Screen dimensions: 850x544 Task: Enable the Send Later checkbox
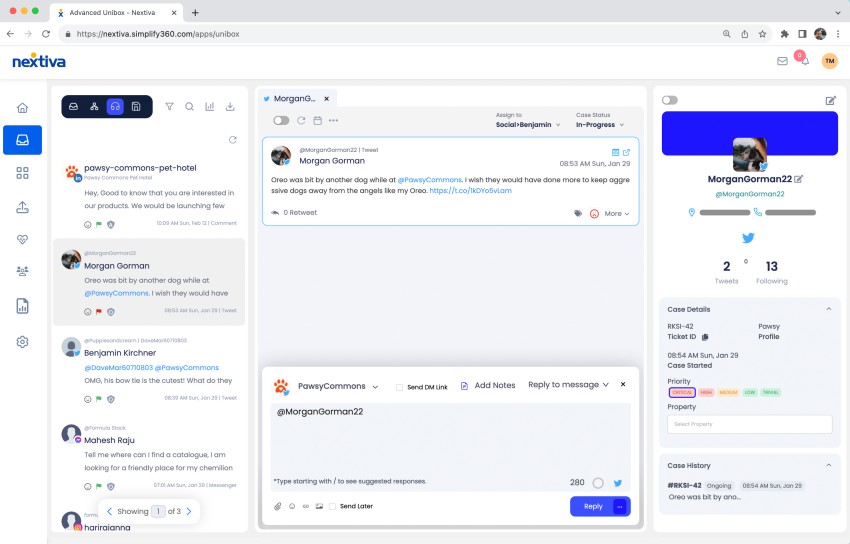[332, 506]
